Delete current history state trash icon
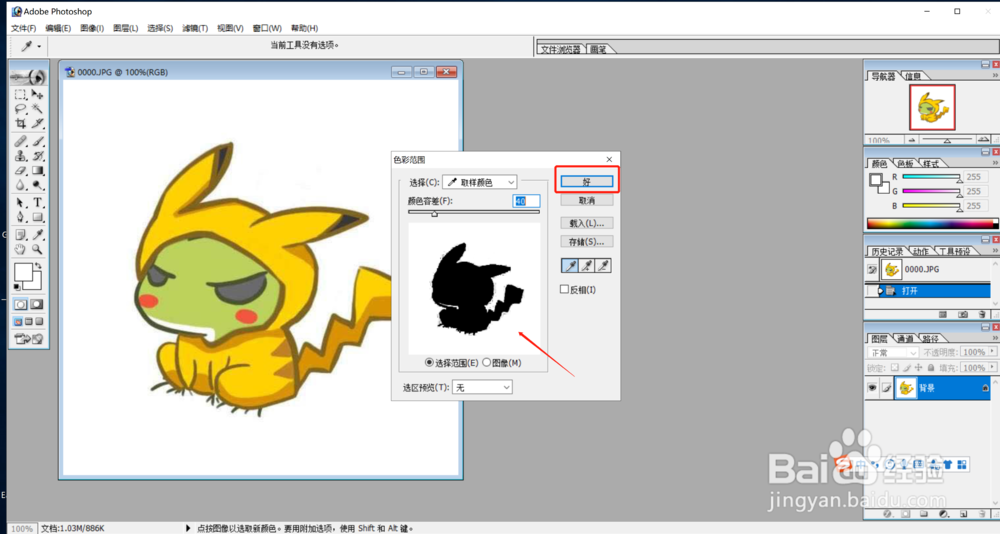Screen dimensions: 1000x534 pyautogui.click(x=982, y=315)
